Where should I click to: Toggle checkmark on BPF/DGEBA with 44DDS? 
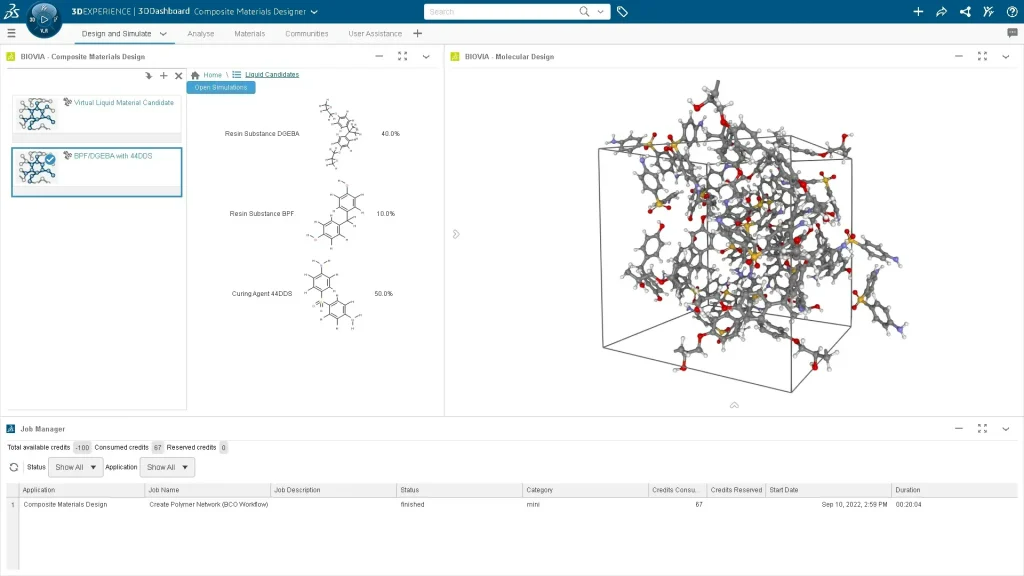(x=49, y=158)
